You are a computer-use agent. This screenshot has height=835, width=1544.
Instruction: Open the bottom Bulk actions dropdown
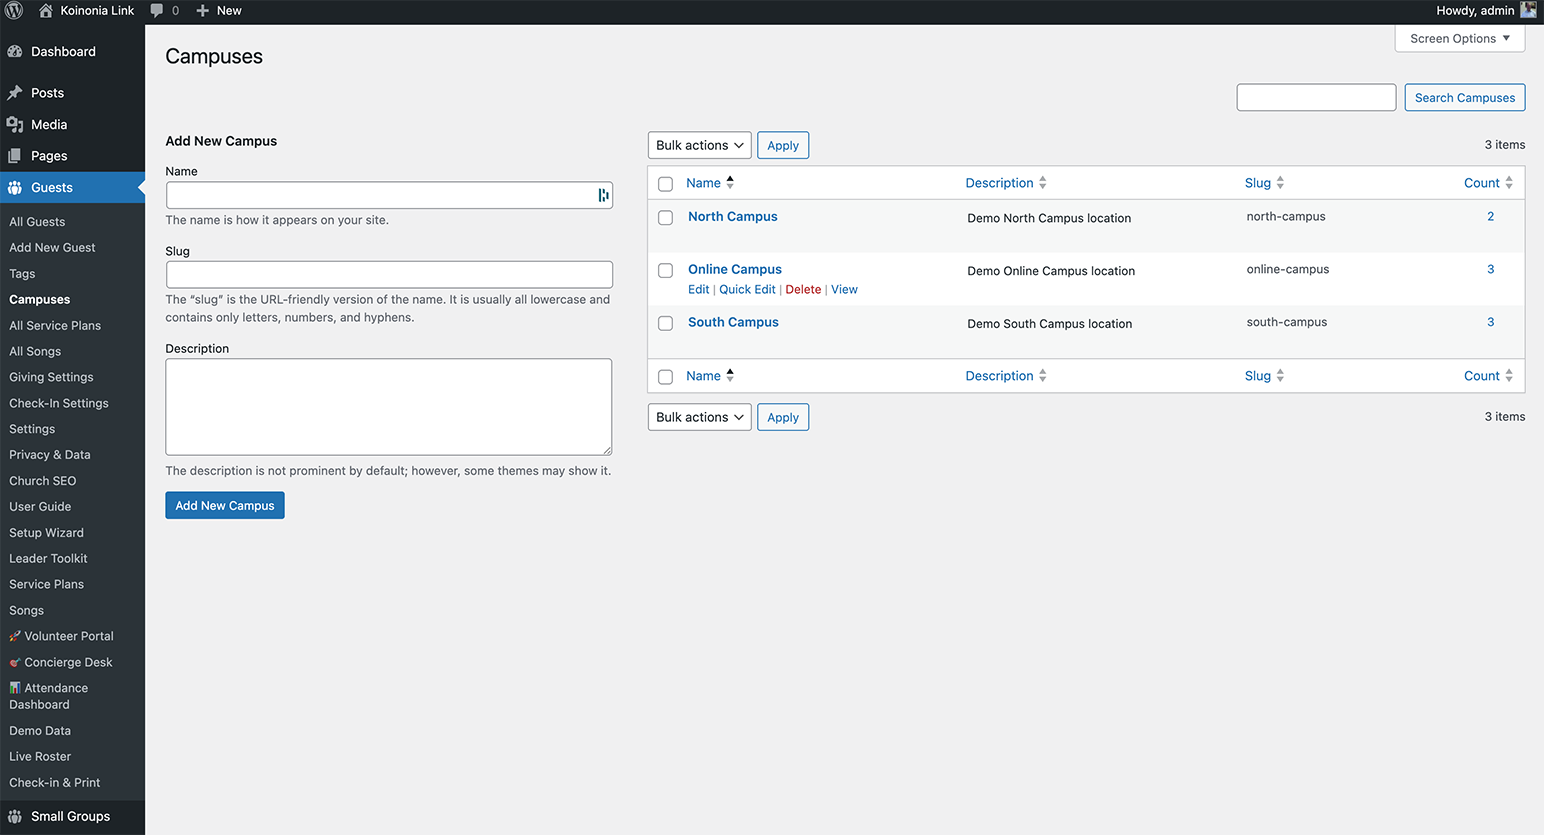(699, 418)
